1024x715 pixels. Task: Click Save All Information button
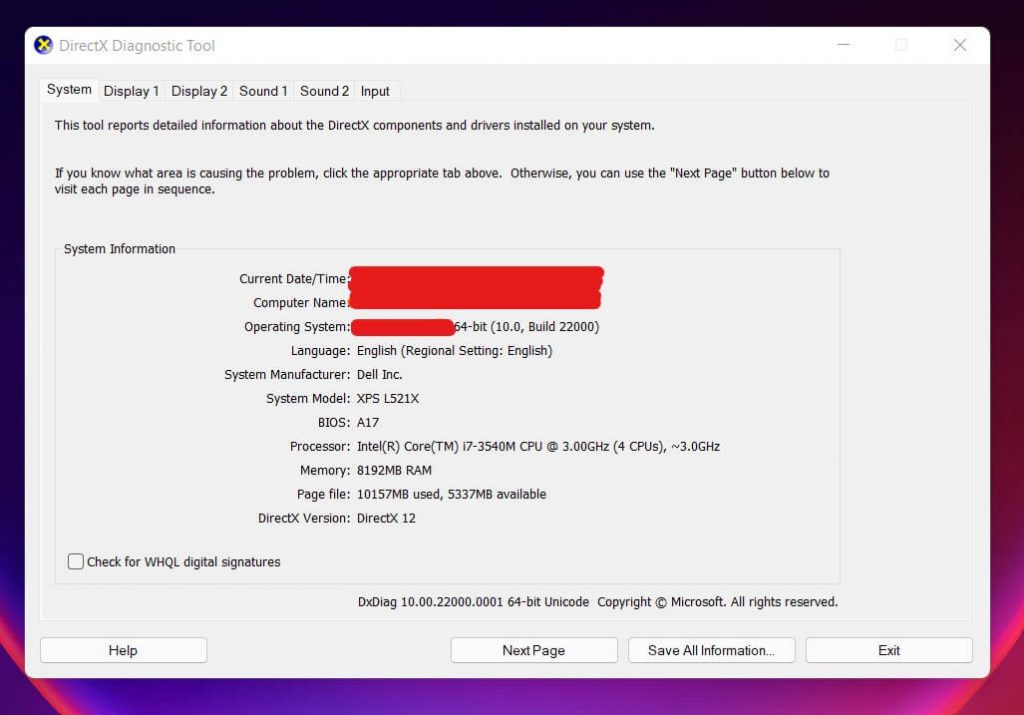click(711, 650)
